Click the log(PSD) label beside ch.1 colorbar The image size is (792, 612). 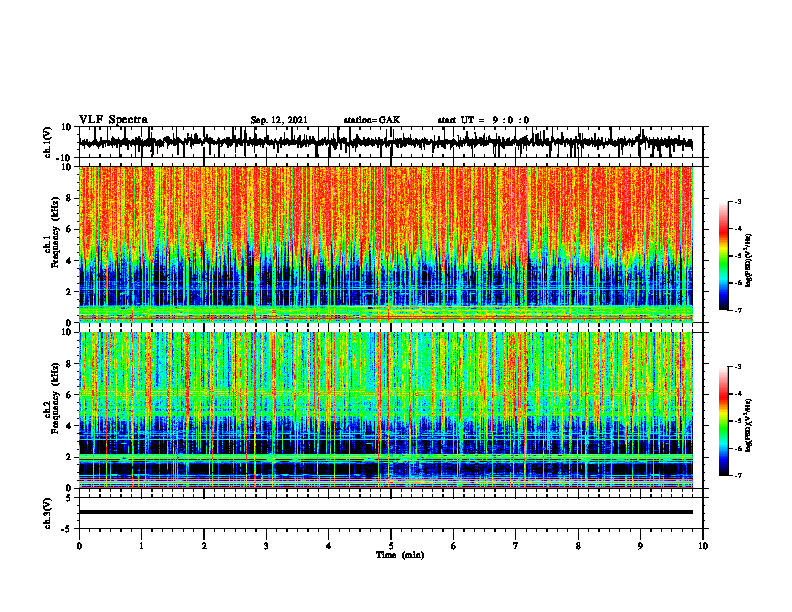(749, 260)
